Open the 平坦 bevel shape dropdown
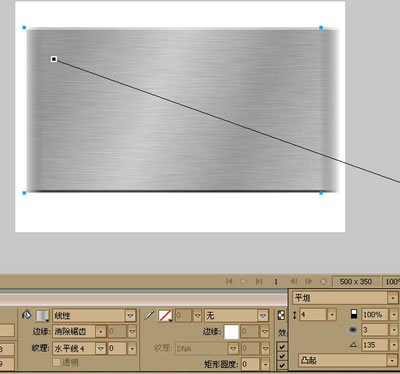 [x=345, y=298]
